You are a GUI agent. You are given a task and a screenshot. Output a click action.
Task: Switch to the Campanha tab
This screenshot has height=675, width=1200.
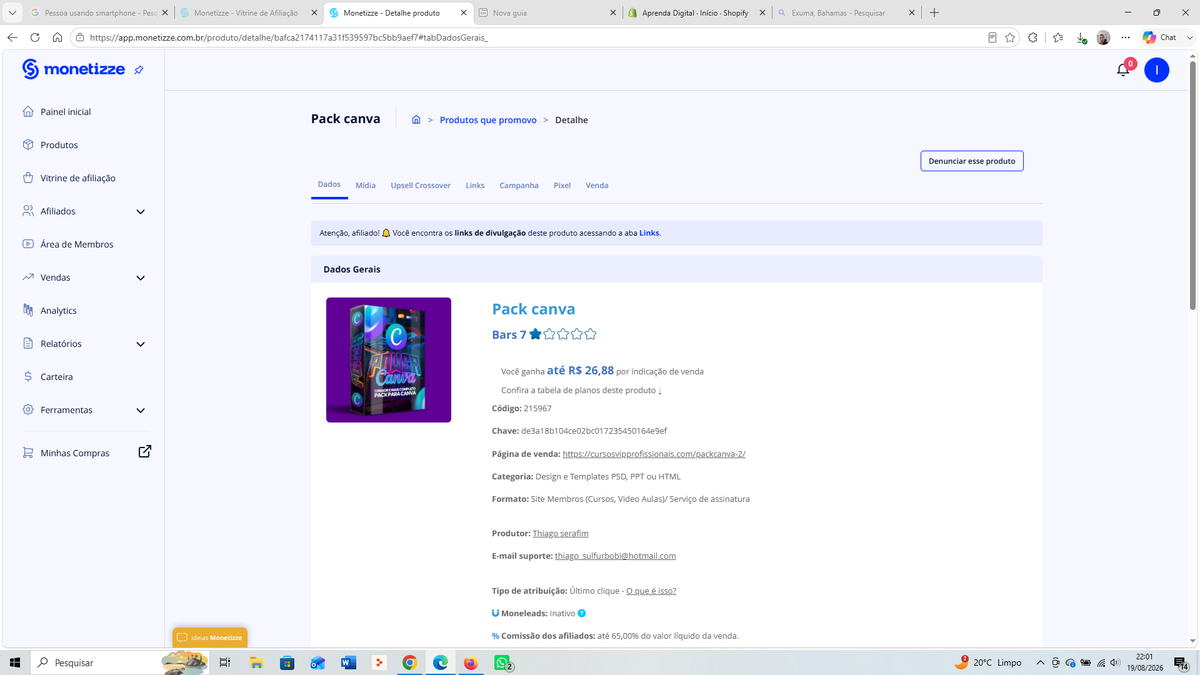[x=519, y=185]
